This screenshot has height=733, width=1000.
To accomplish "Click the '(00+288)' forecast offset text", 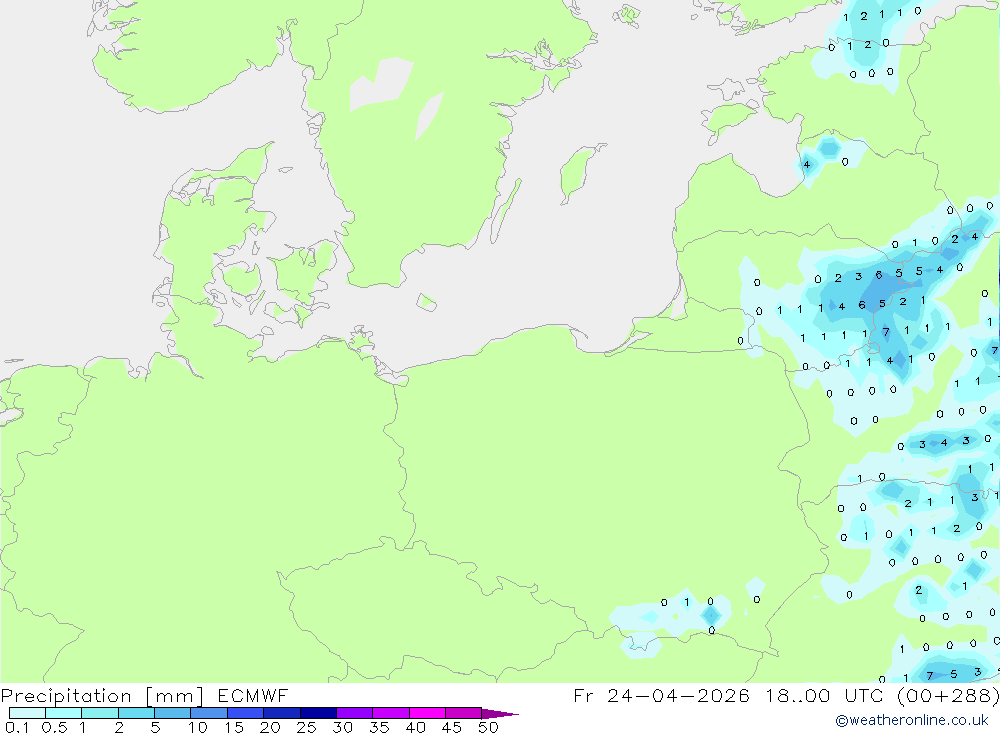I will [x=948, y=695].
